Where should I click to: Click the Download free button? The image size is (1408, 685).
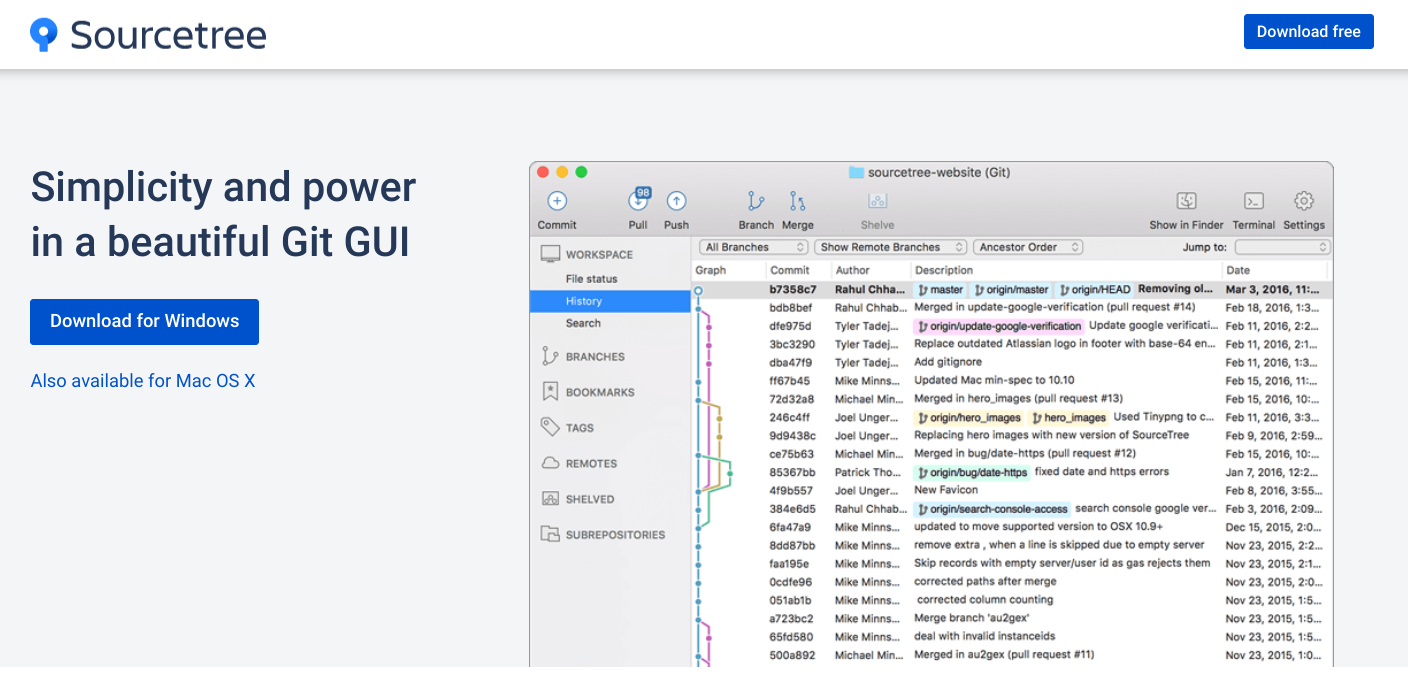tap(1308, 32)
